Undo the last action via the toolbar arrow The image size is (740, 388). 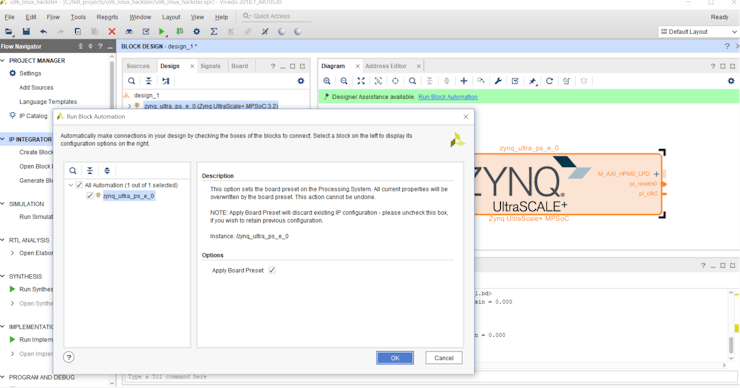43,32
